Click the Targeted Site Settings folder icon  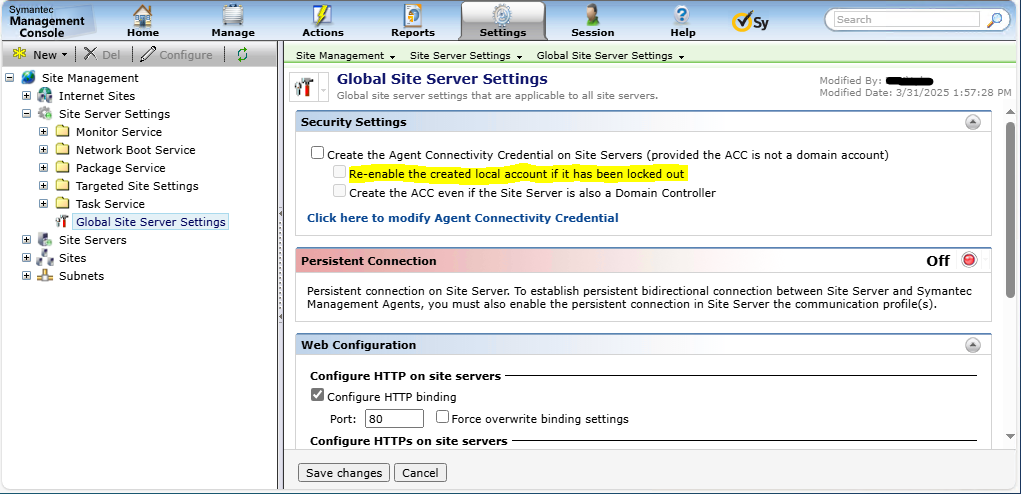tap(62, 185)
